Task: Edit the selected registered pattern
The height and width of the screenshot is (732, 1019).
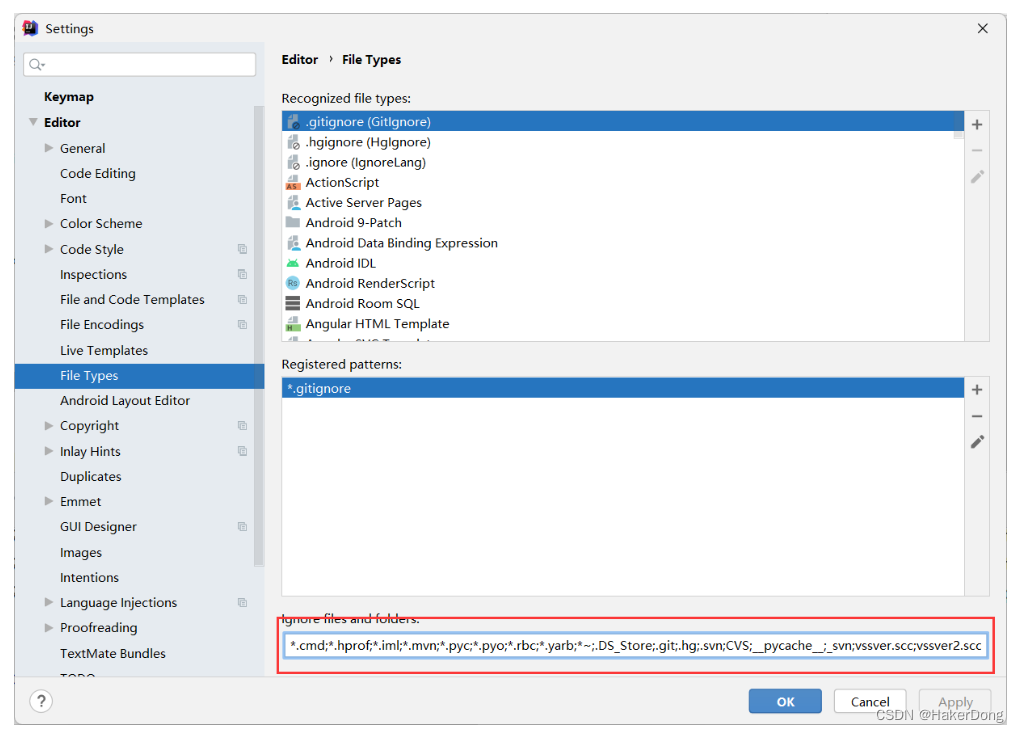Action: [977, 442]
